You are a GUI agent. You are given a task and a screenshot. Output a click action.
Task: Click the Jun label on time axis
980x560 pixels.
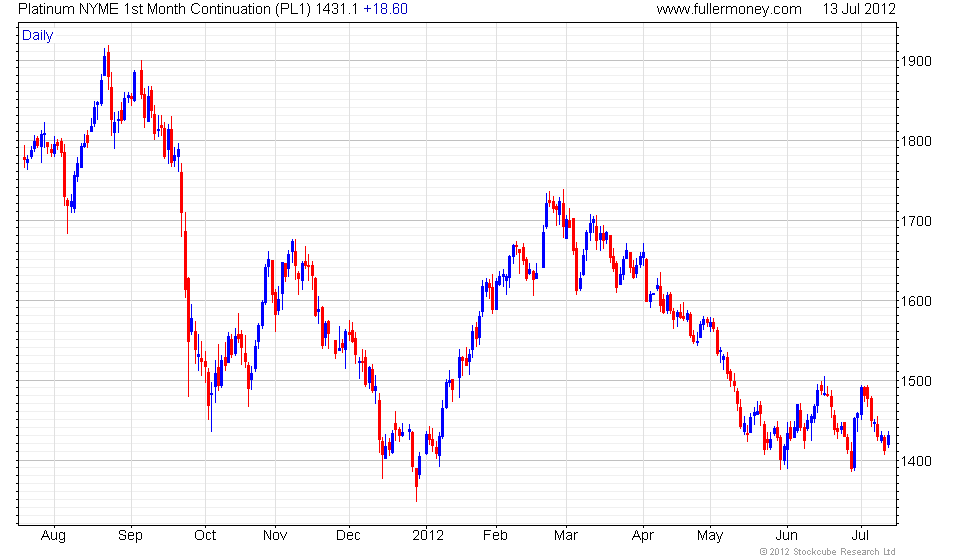[x=786, y=536]
